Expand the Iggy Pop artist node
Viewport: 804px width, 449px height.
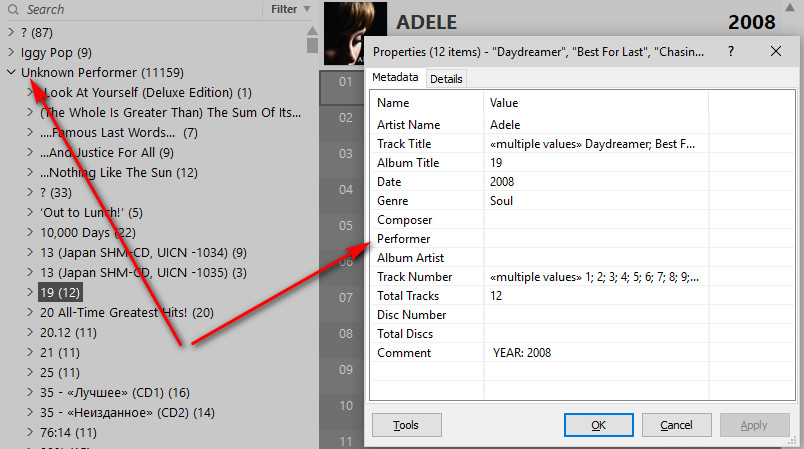(11, 52)
